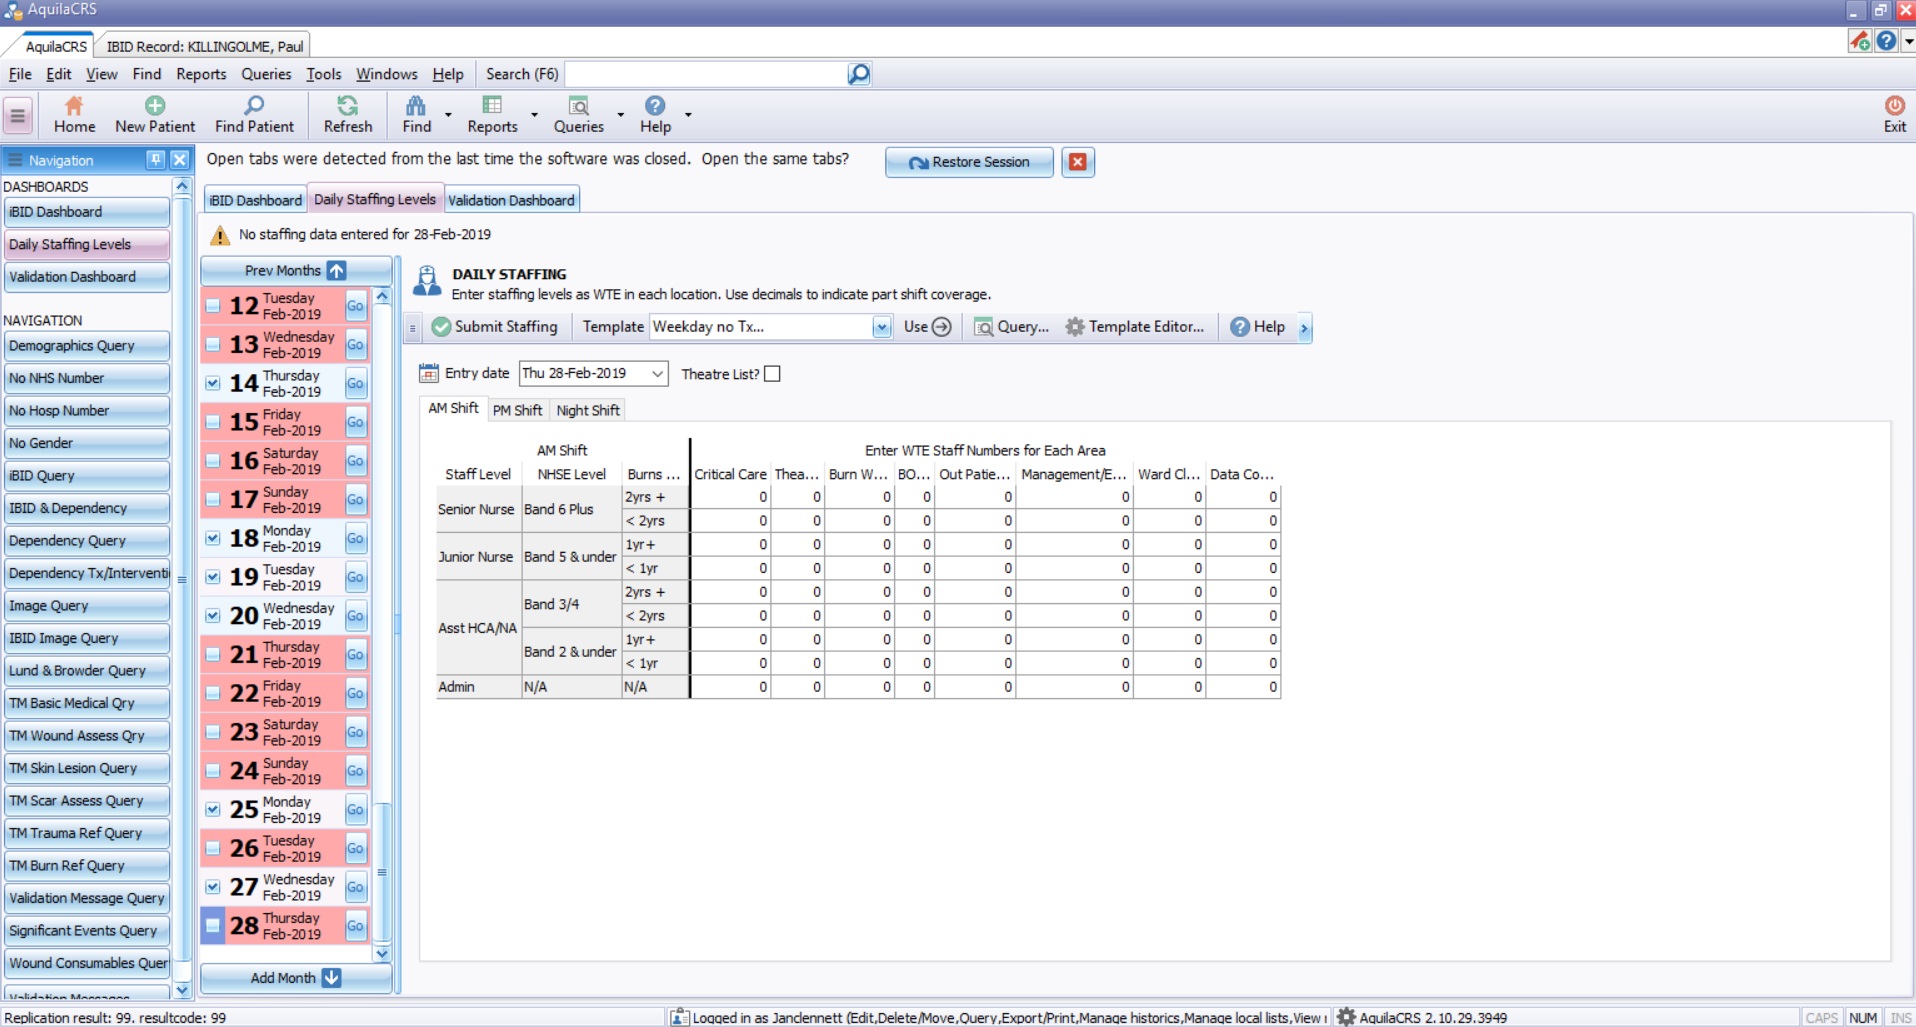Toggle the checkbox for Monday 25 Feb-2019
The image size is (1916, 1027).
pos(213,809)
